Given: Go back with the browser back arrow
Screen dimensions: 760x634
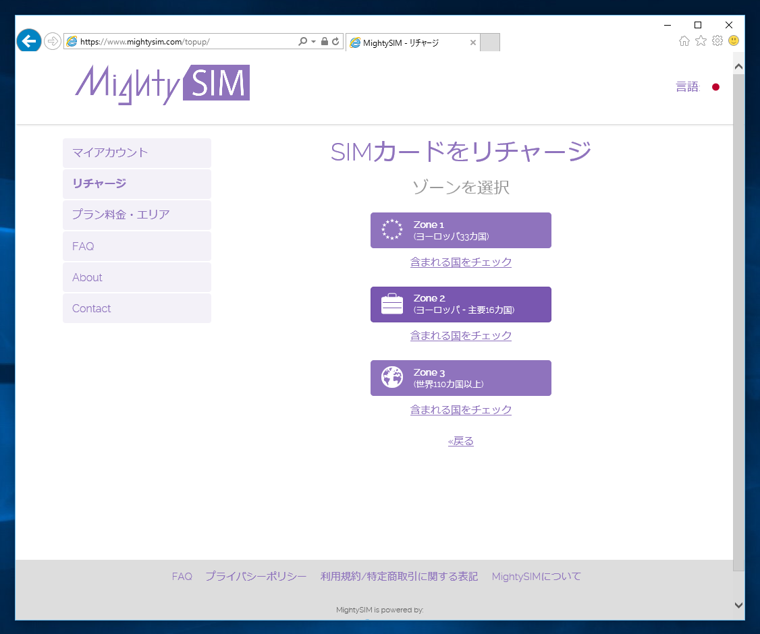Looking at the screenshot, I should (x=29, y=41).
